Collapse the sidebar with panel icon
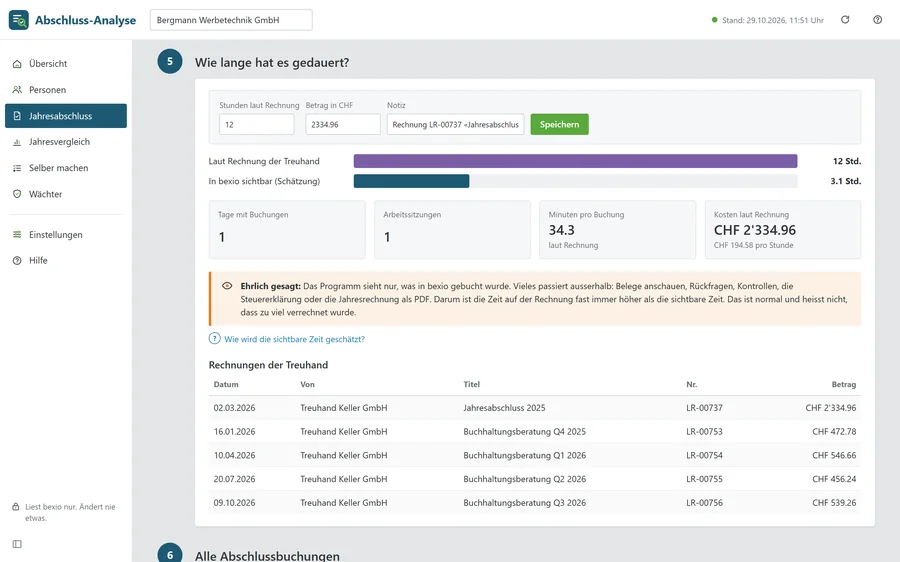Screen dimensions: 900x562 pos(17,544)
